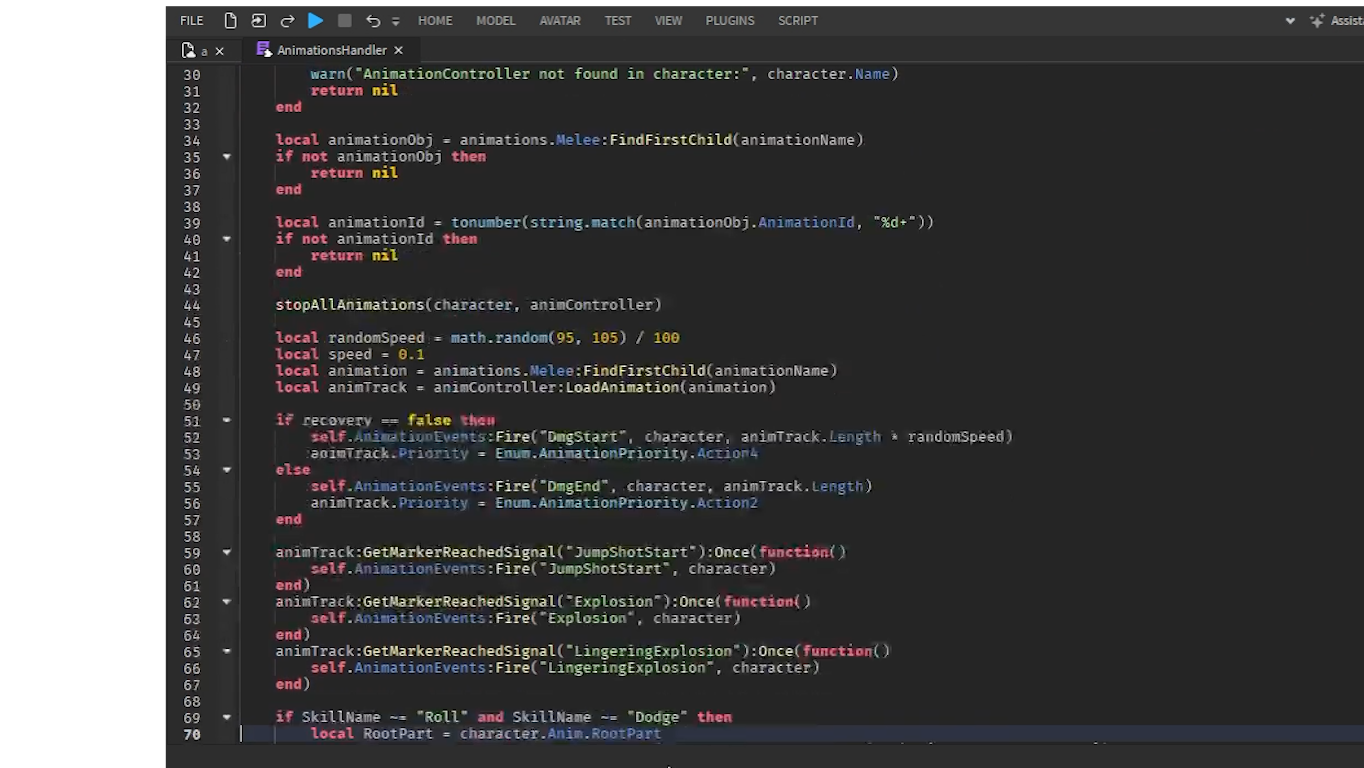Viewport: 1364px width, 768px height.
Task: Switch to the TEST ribbon tab
Action: (x=618, y=20)
